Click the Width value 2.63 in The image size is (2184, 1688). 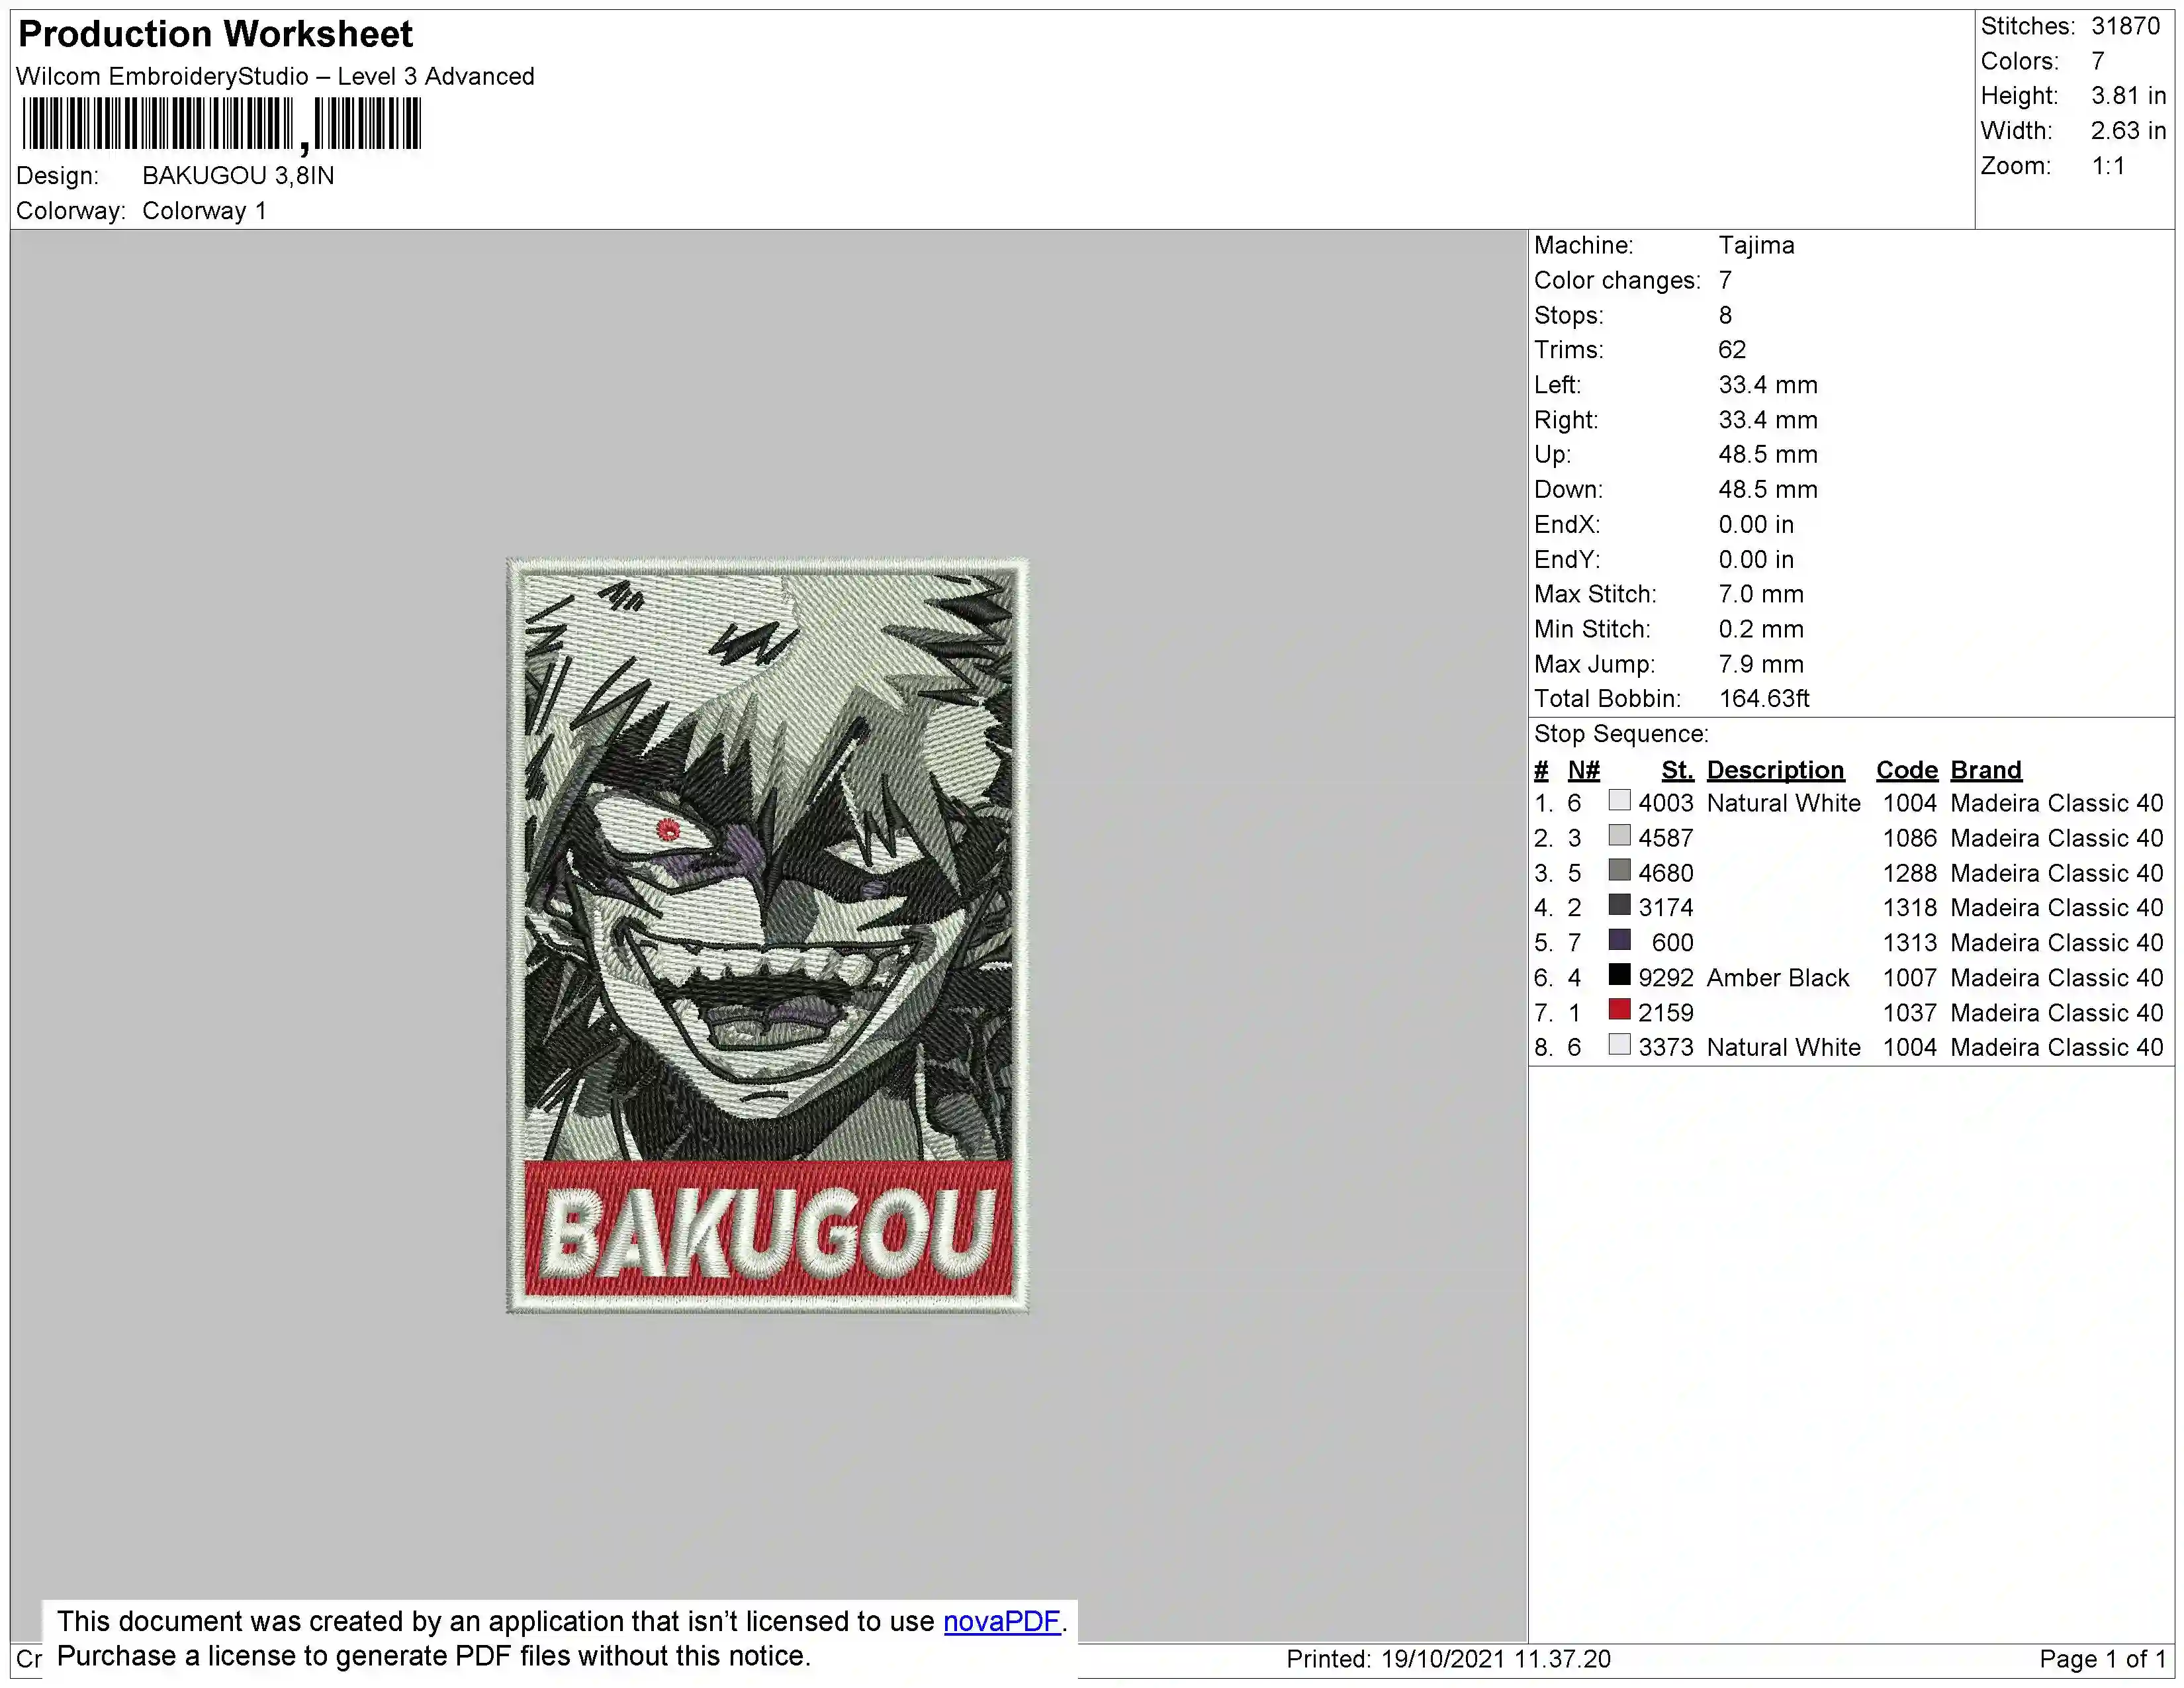click(x=2128, y=131)
